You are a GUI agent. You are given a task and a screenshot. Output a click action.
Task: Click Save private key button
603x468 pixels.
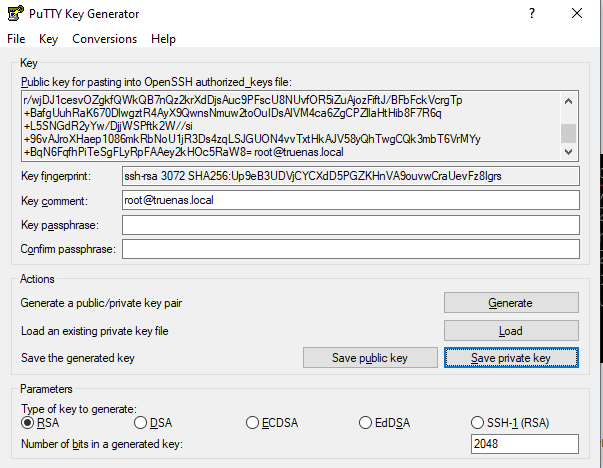(x=511, y=358)
